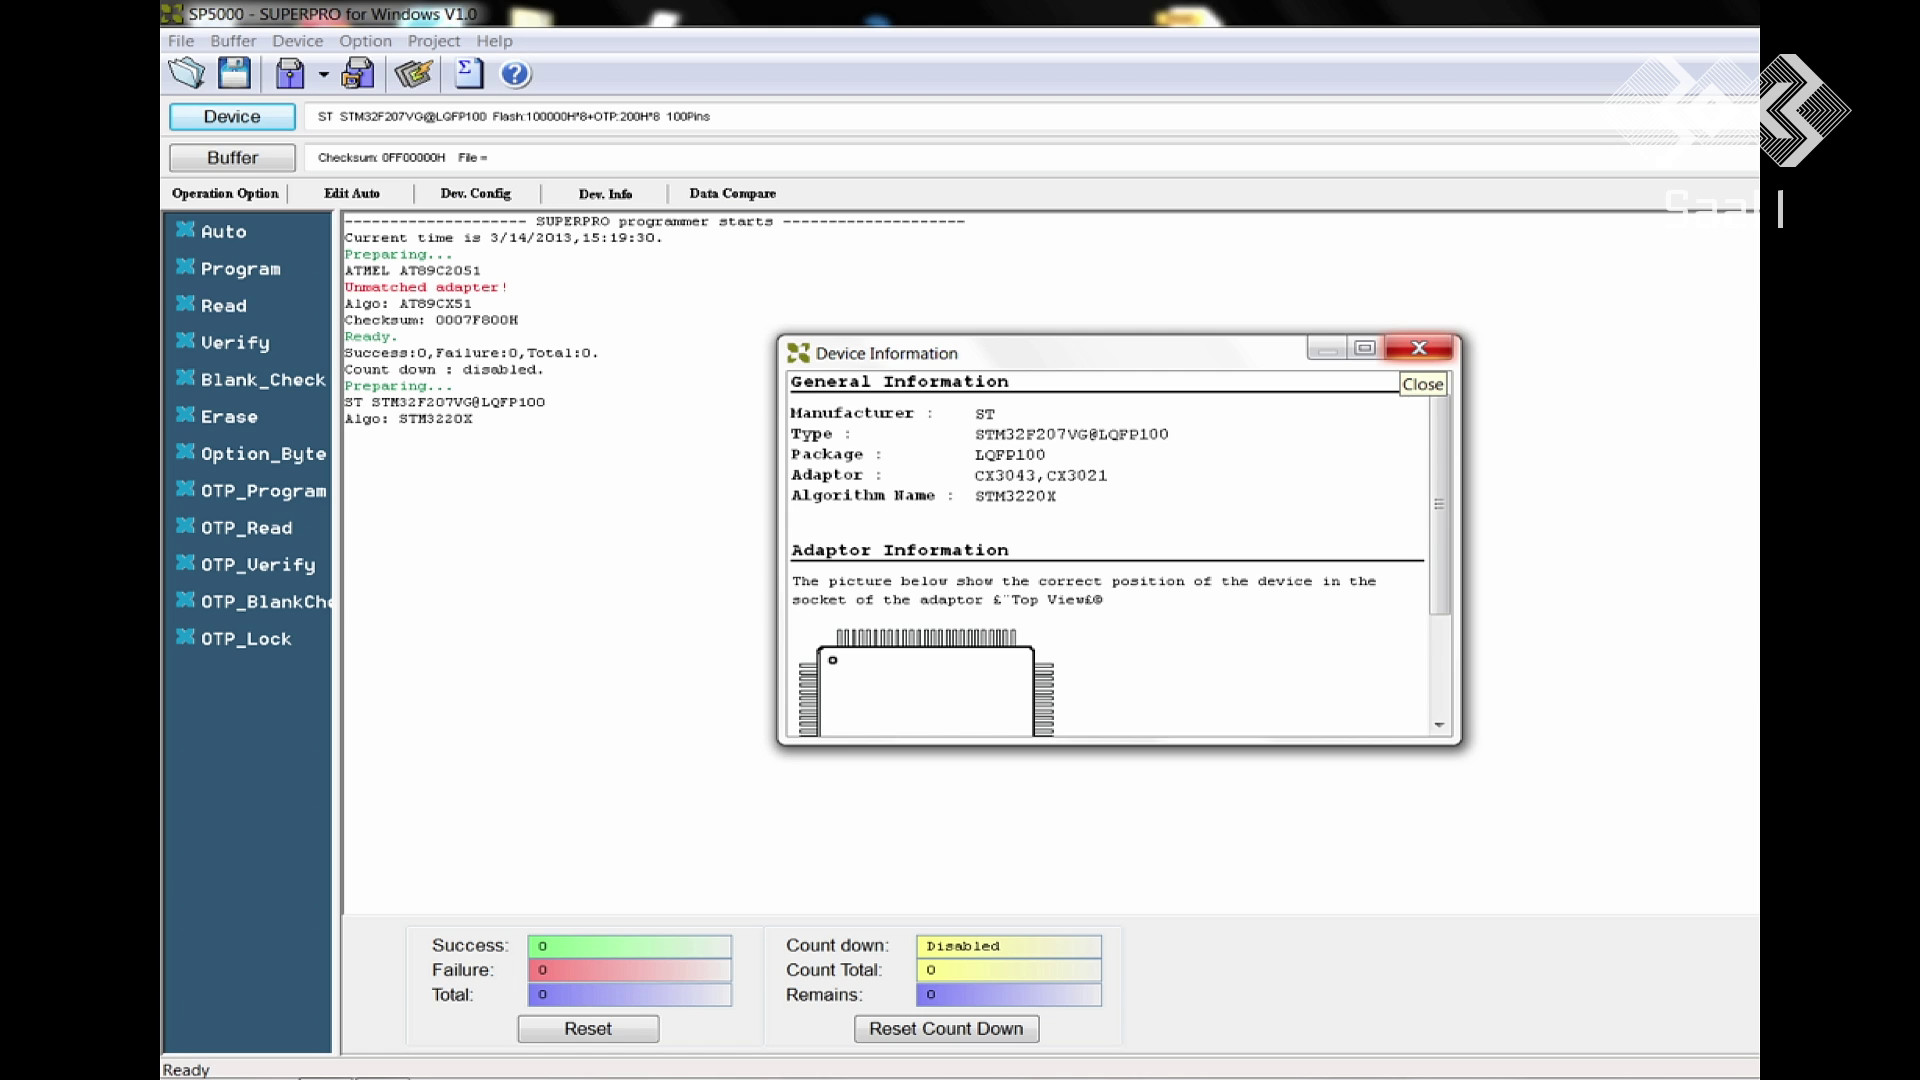1920x1080 pixels.
Task: Run the OTP_Read operation
Action: pos(234,527)
